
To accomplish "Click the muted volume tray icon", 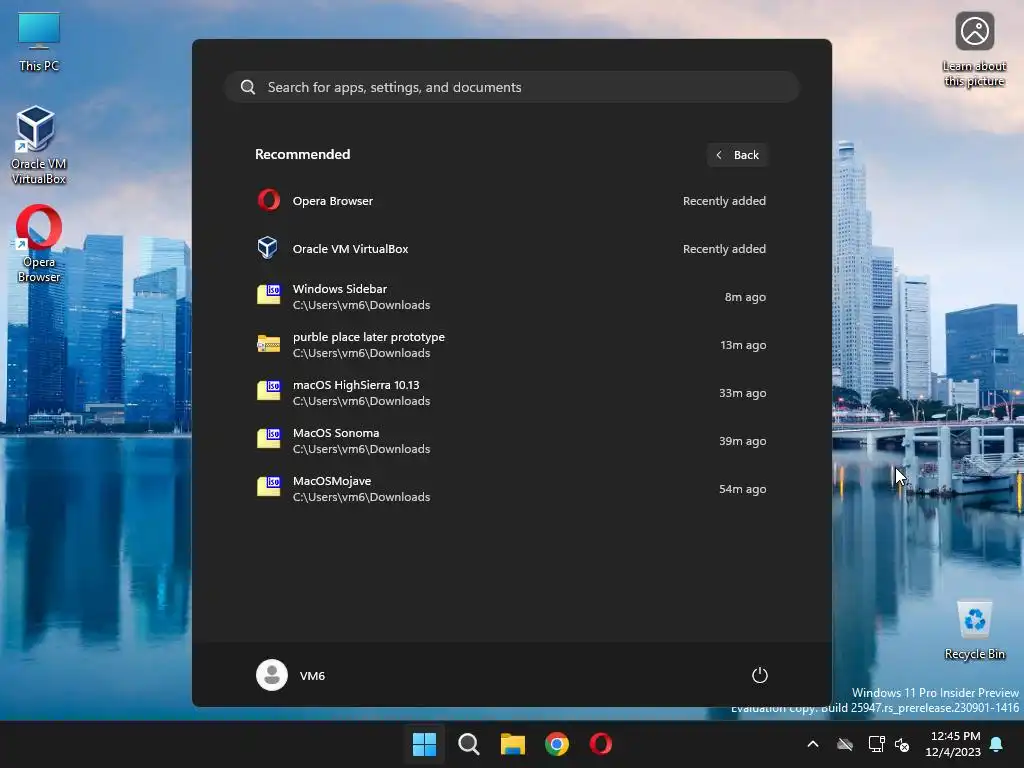I will click(902, 744).
